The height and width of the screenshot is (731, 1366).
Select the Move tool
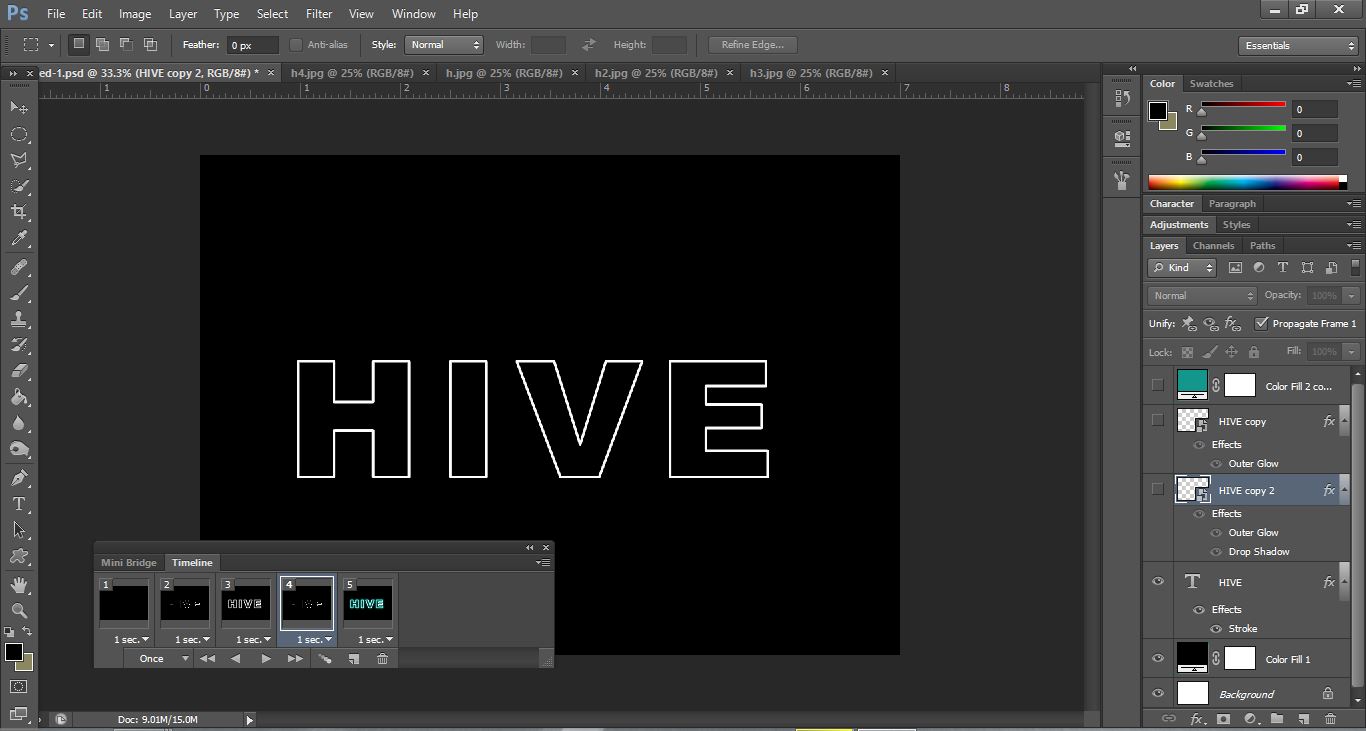[19, 107]
